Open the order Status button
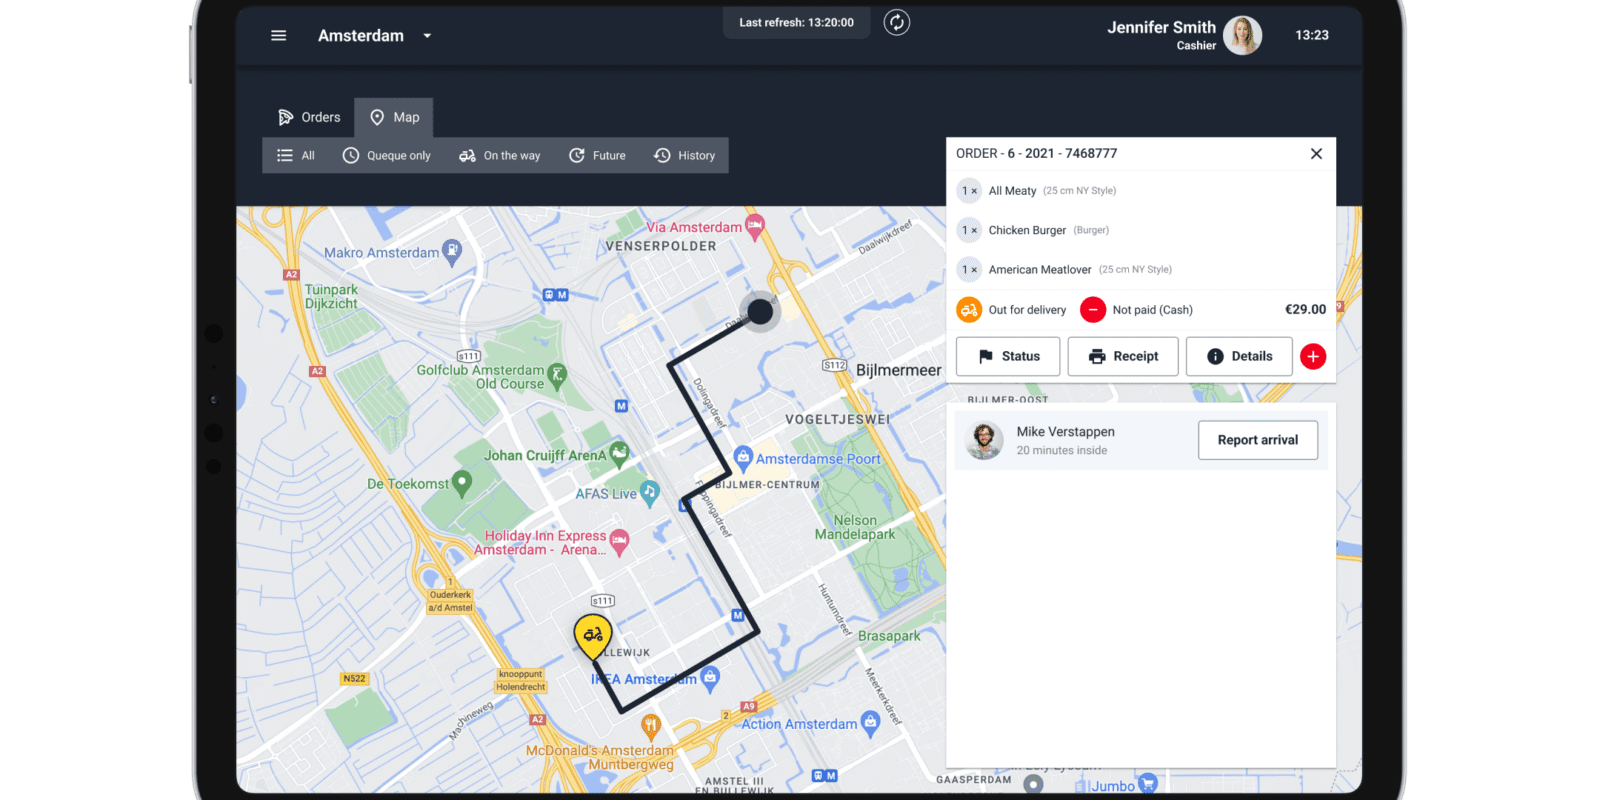The height and width of the screenshot is (800, 1600). tap(1008, 357)
